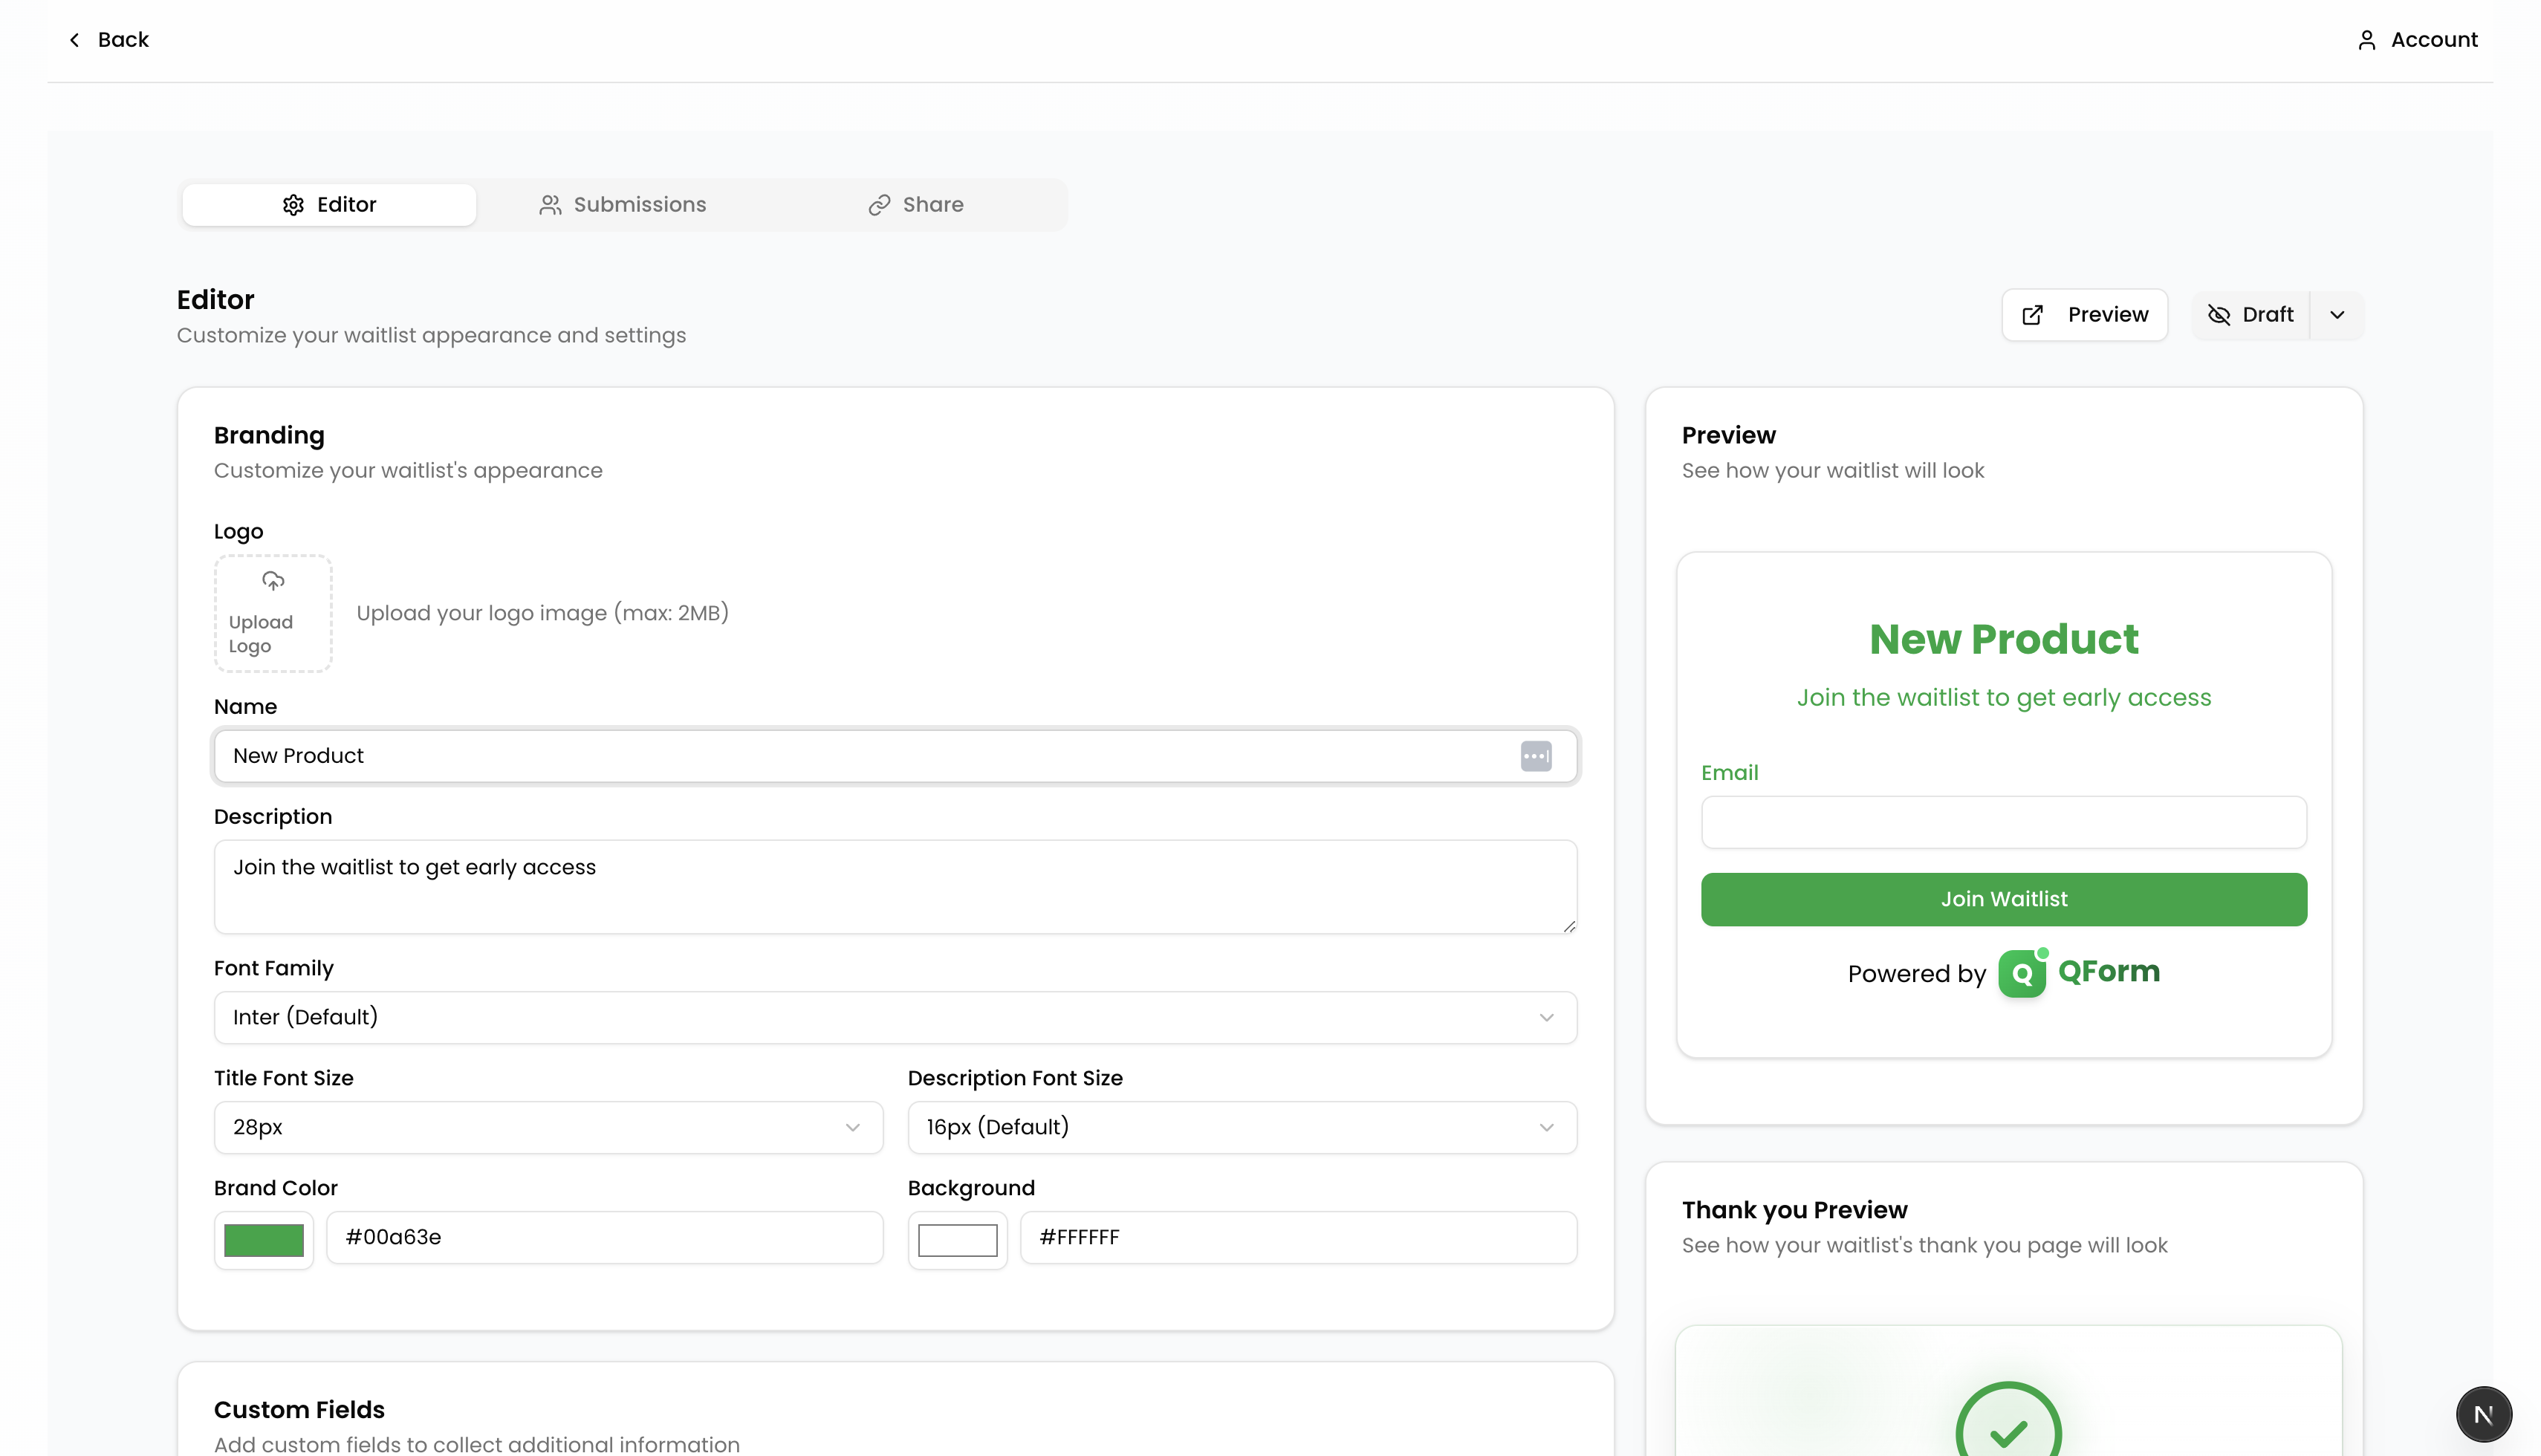Click the people icon on Submissions tab
Image resolution: width=2541 pixels, height=1456 pixels.
point(550,205)
